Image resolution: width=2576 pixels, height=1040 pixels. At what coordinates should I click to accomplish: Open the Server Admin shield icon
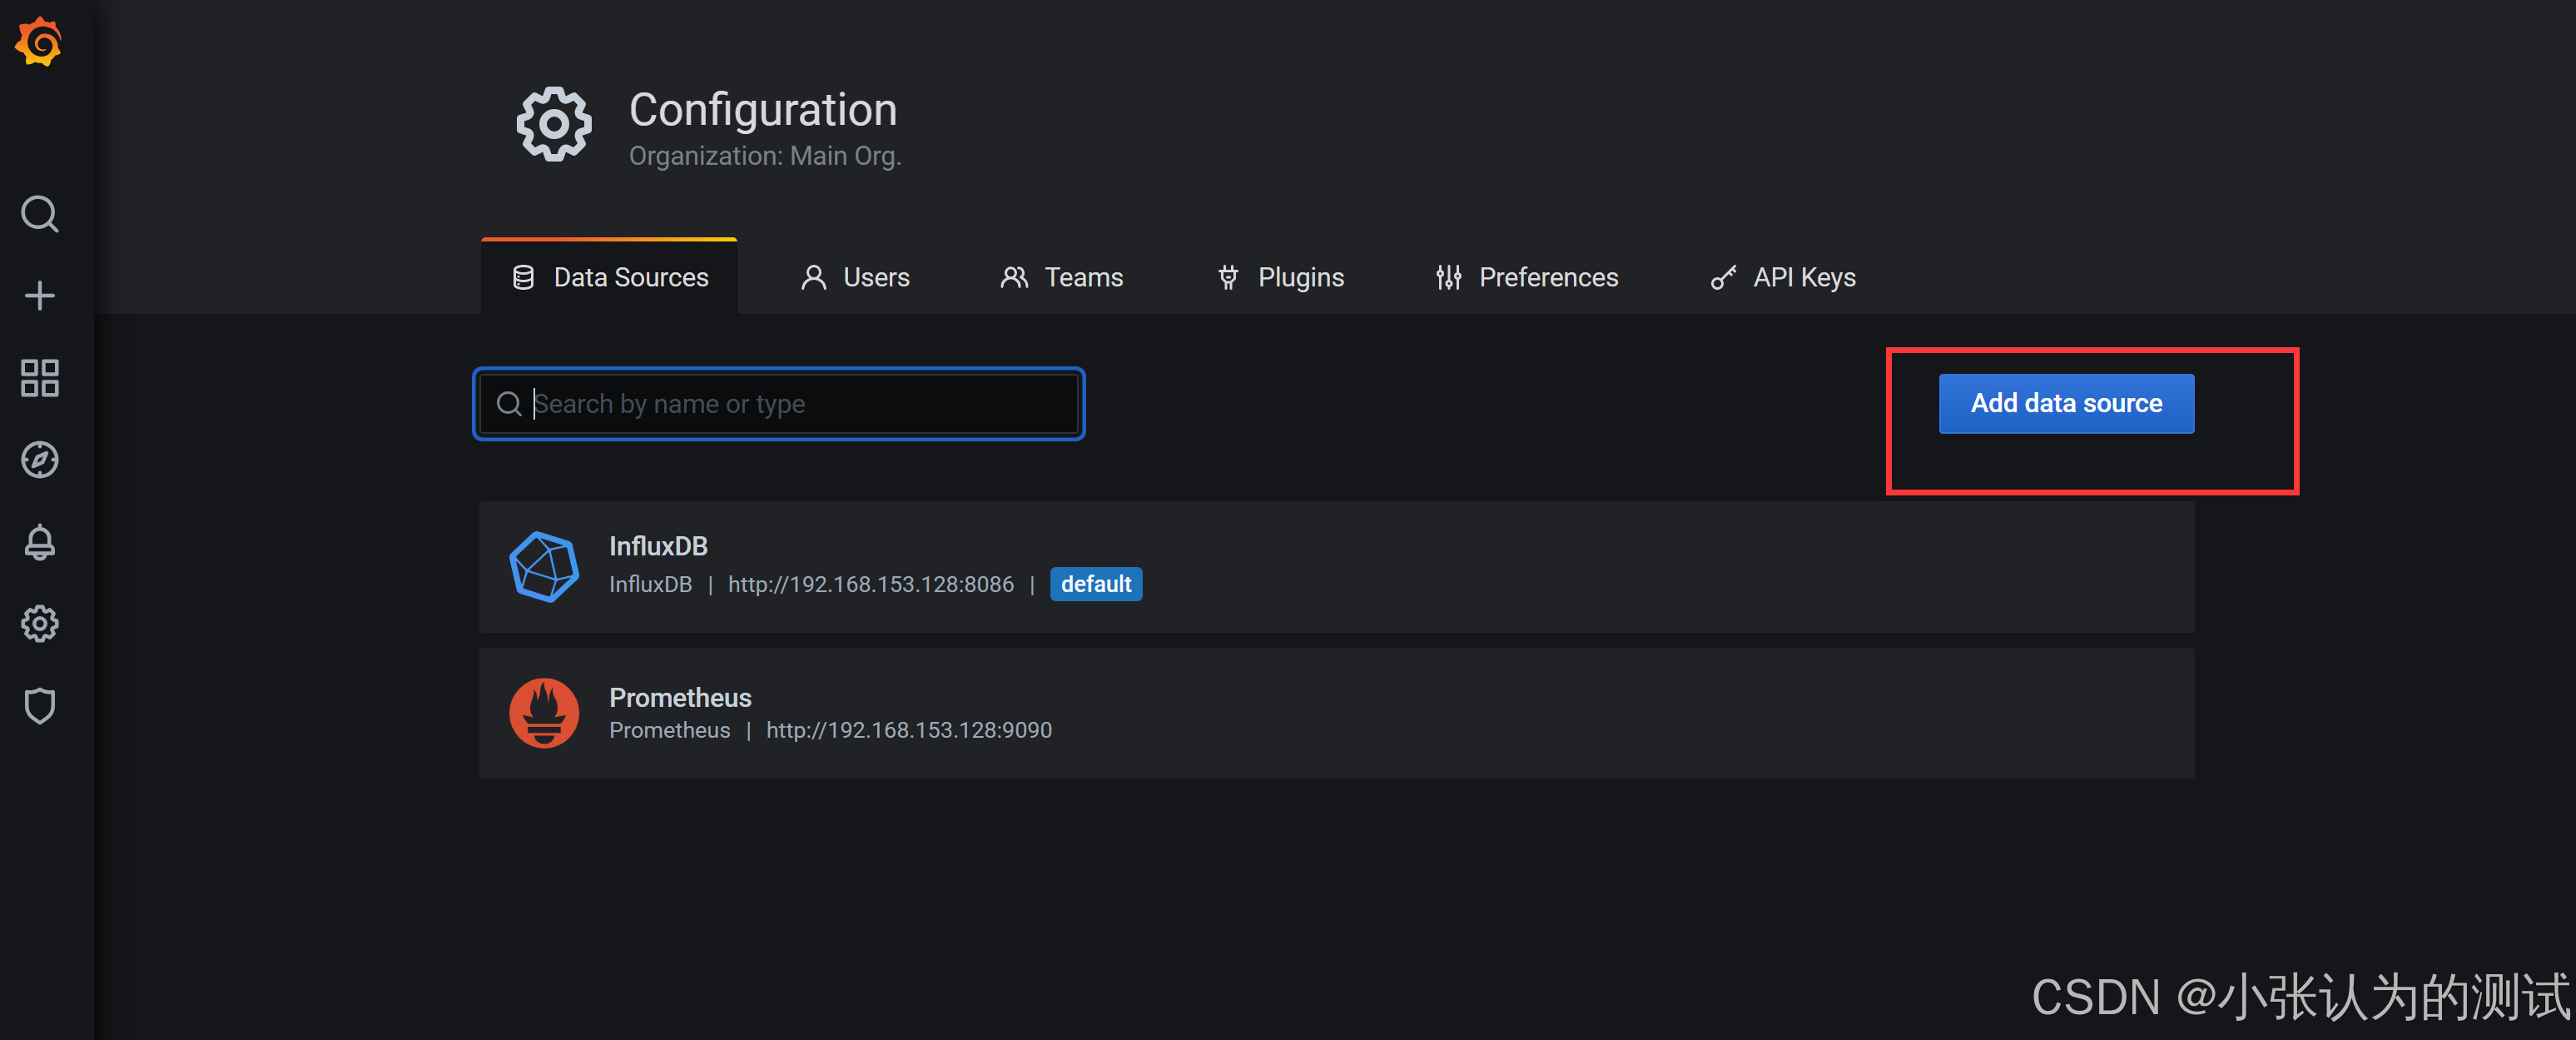[40, 706]
